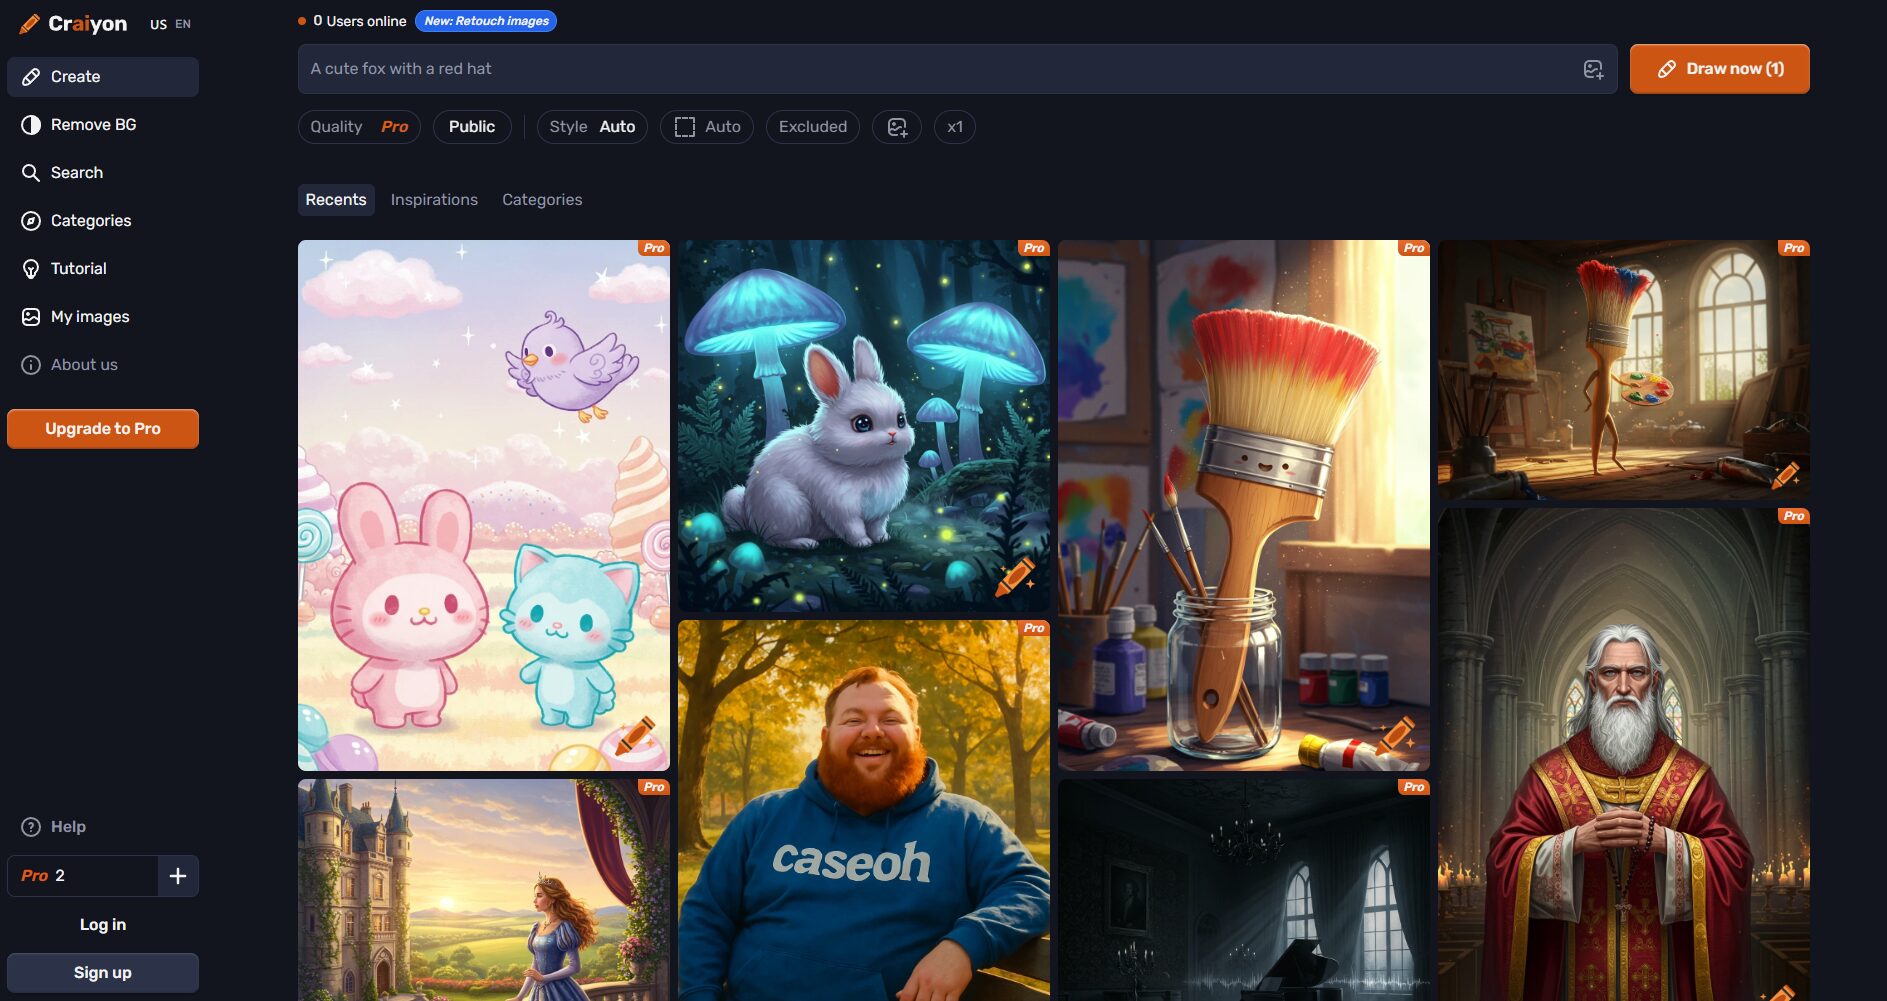
Task: Click into the prompt text field
Action: point(930,69)
